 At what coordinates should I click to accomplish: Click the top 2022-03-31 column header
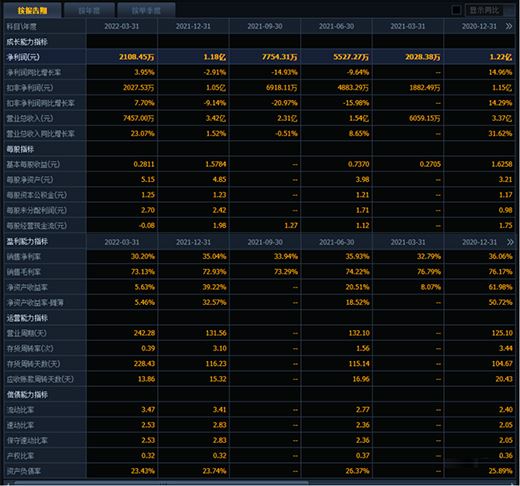pos(122,26)
